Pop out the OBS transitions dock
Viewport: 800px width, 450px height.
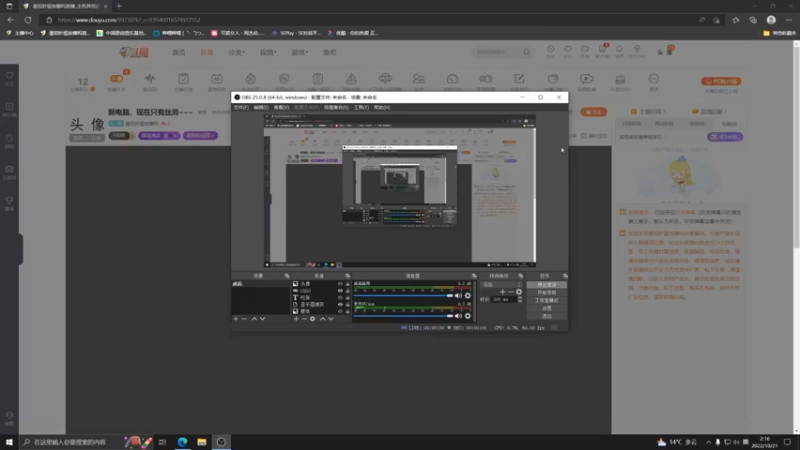point(520,276)
